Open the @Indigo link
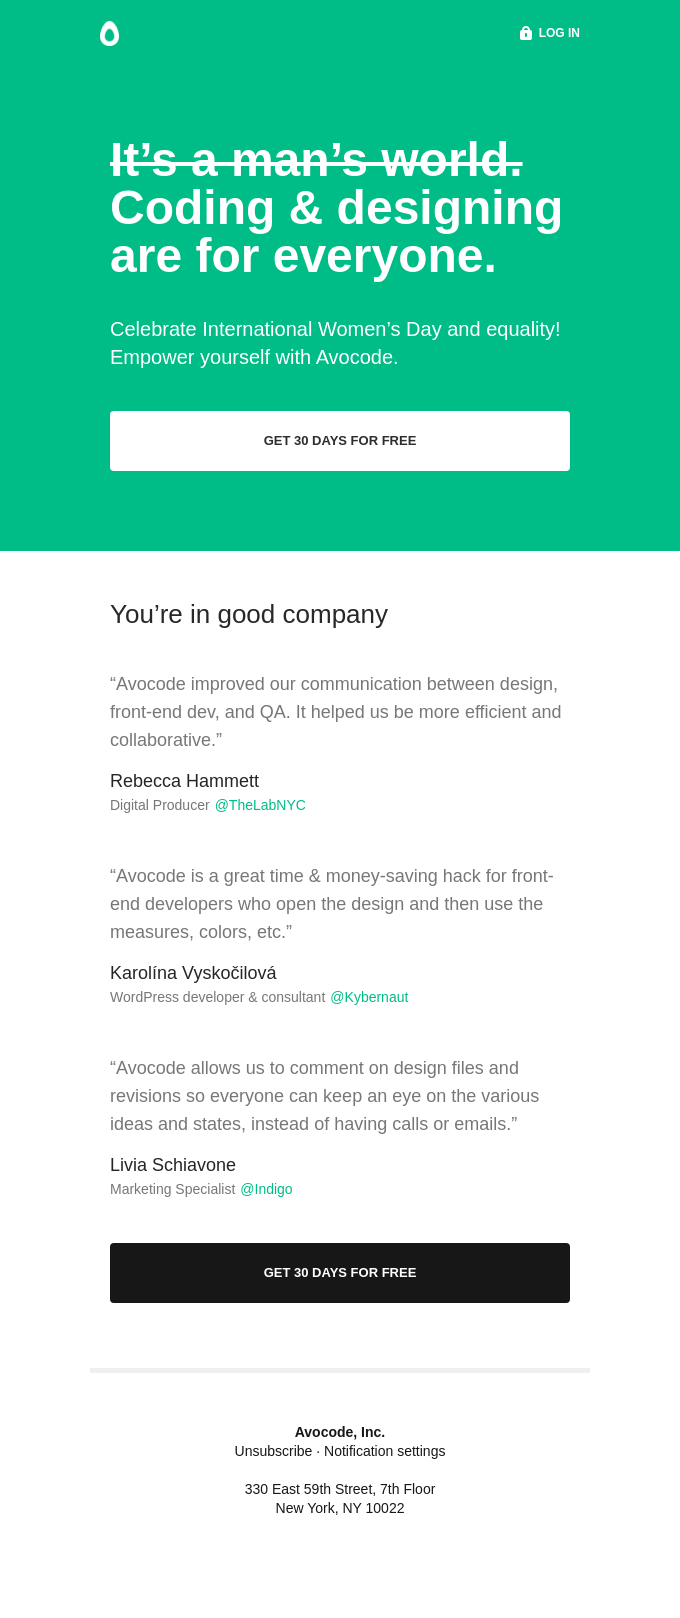680x1618 pixels. (266, 1189)
